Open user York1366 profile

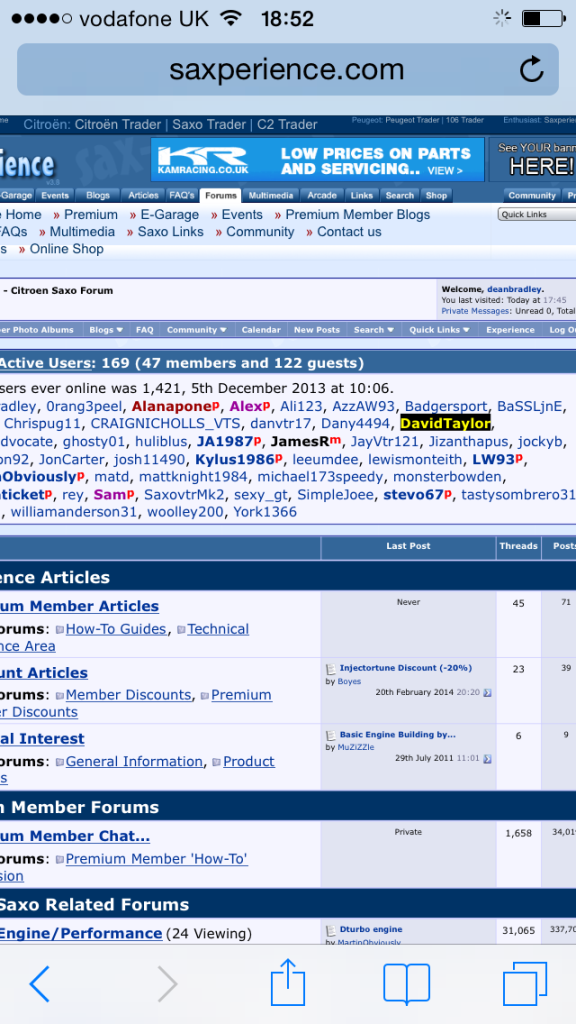pyautogui.click(x=265, y=511)
